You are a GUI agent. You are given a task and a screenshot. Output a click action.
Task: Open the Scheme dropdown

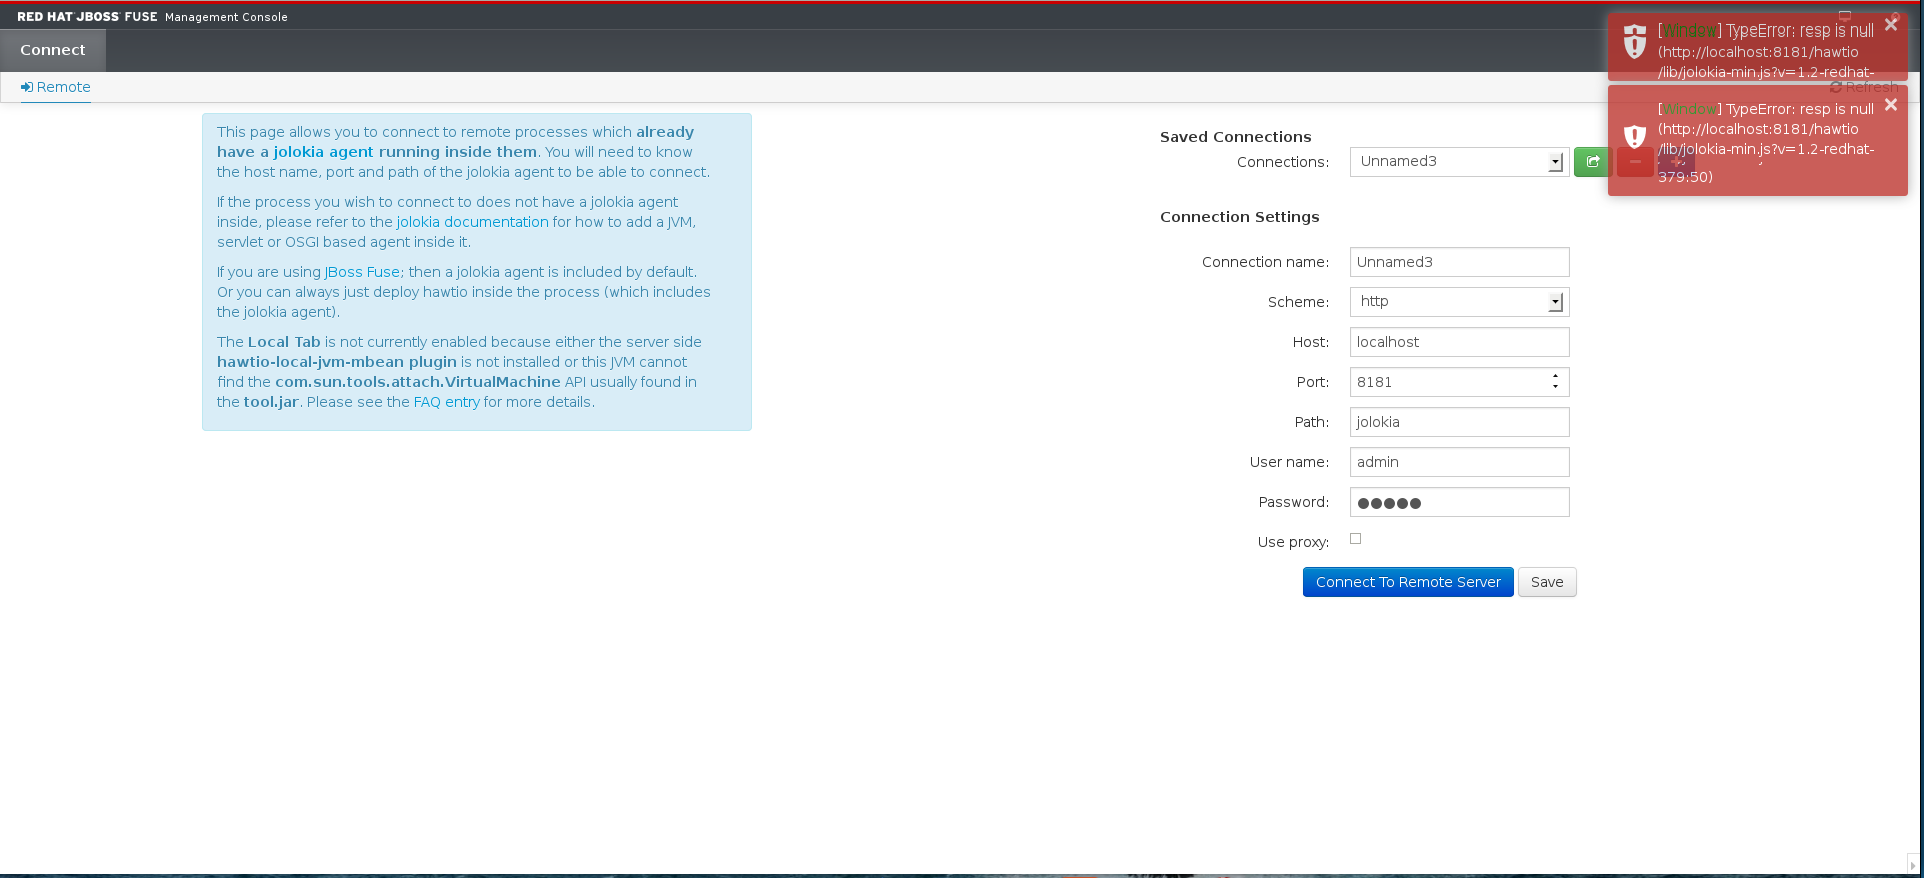(x=1459, y=302)
